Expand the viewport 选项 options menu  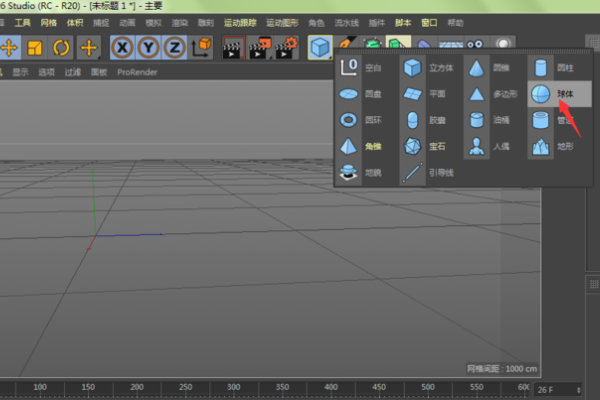(x=46, y=72)
